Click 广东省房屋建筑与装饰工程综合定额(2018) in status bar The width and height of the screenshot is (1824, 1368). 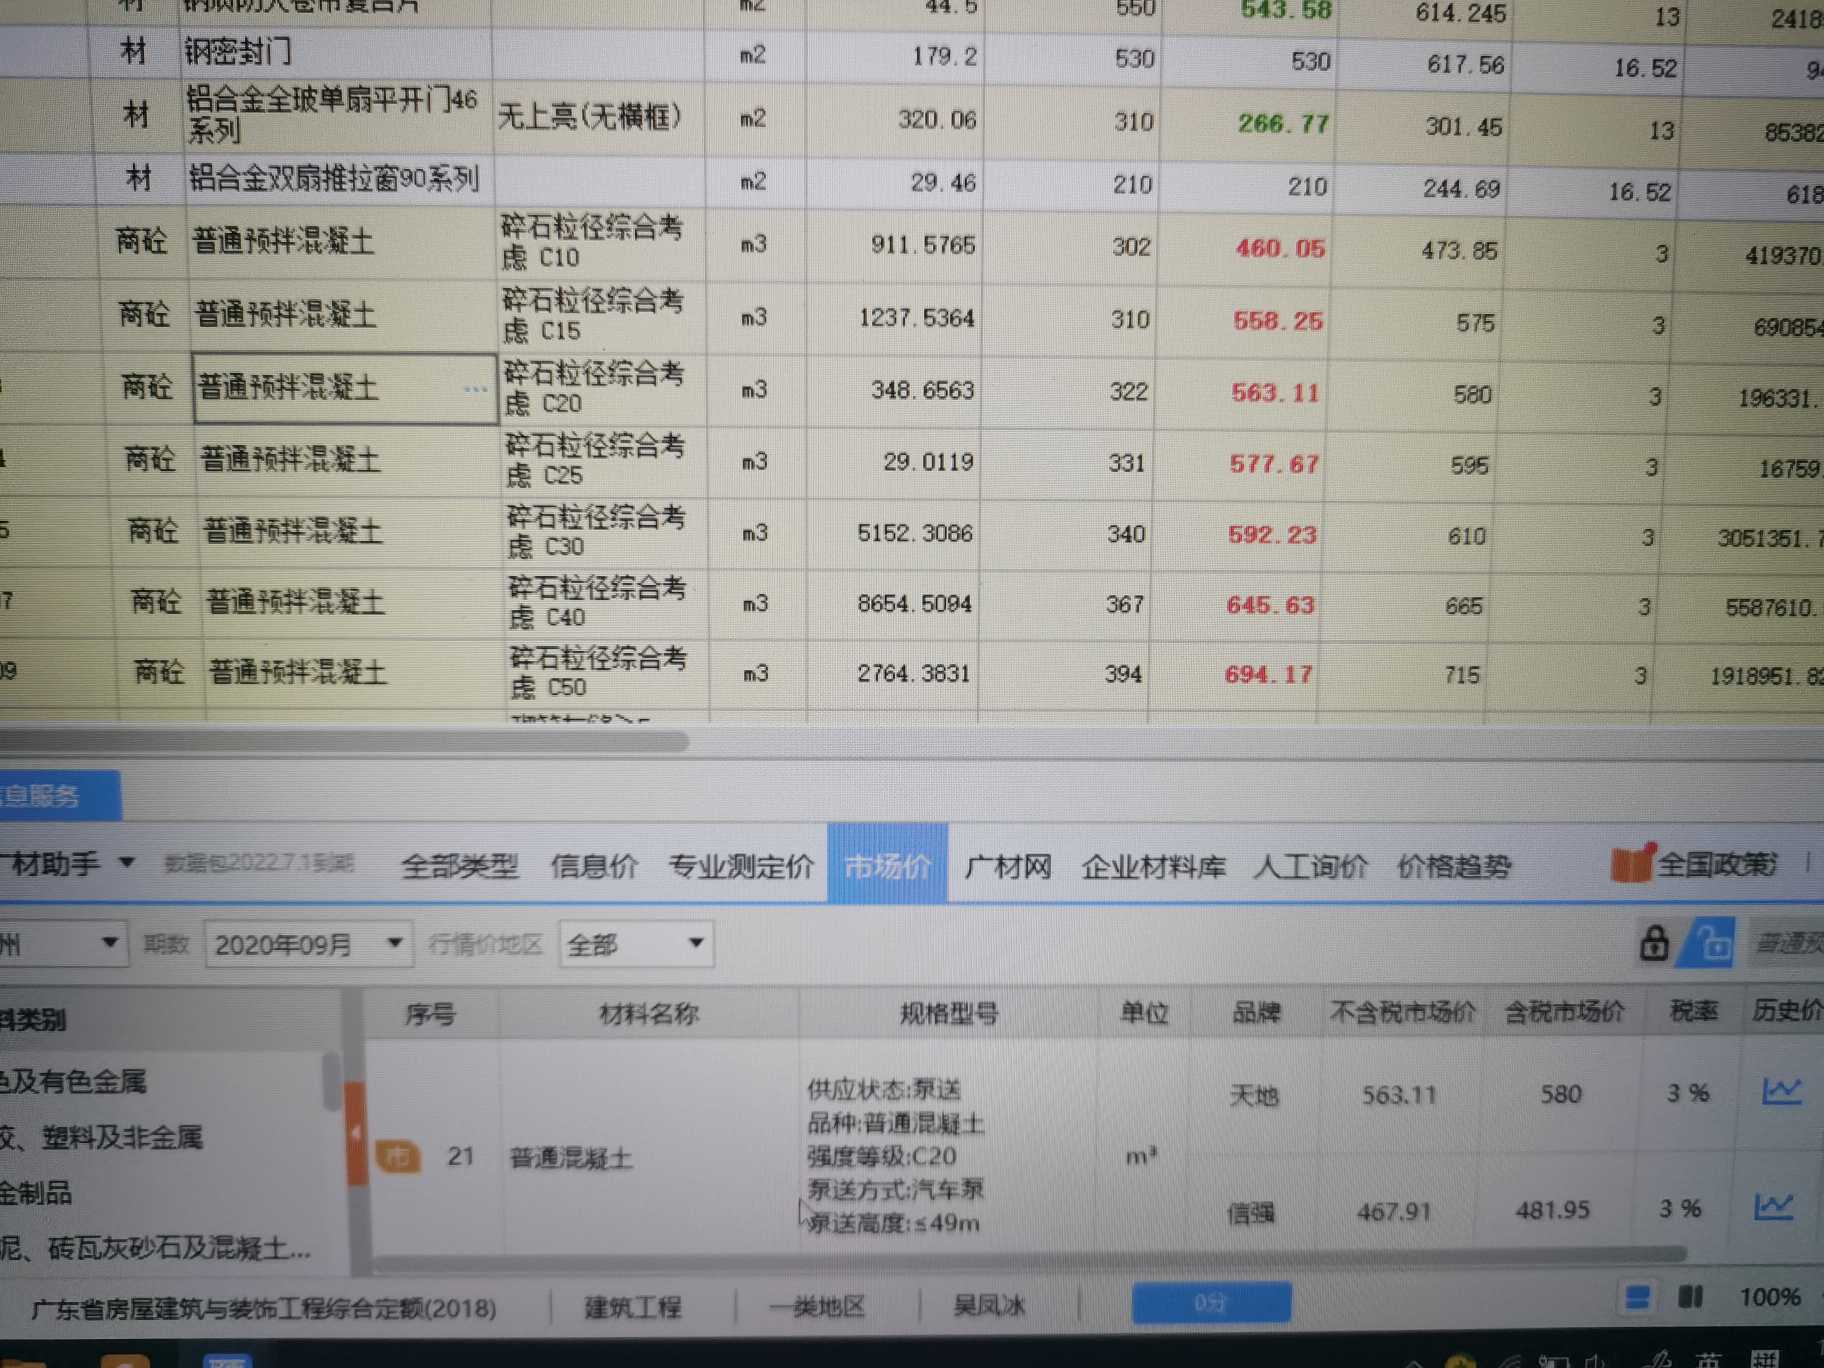[x=264, y=1308]
